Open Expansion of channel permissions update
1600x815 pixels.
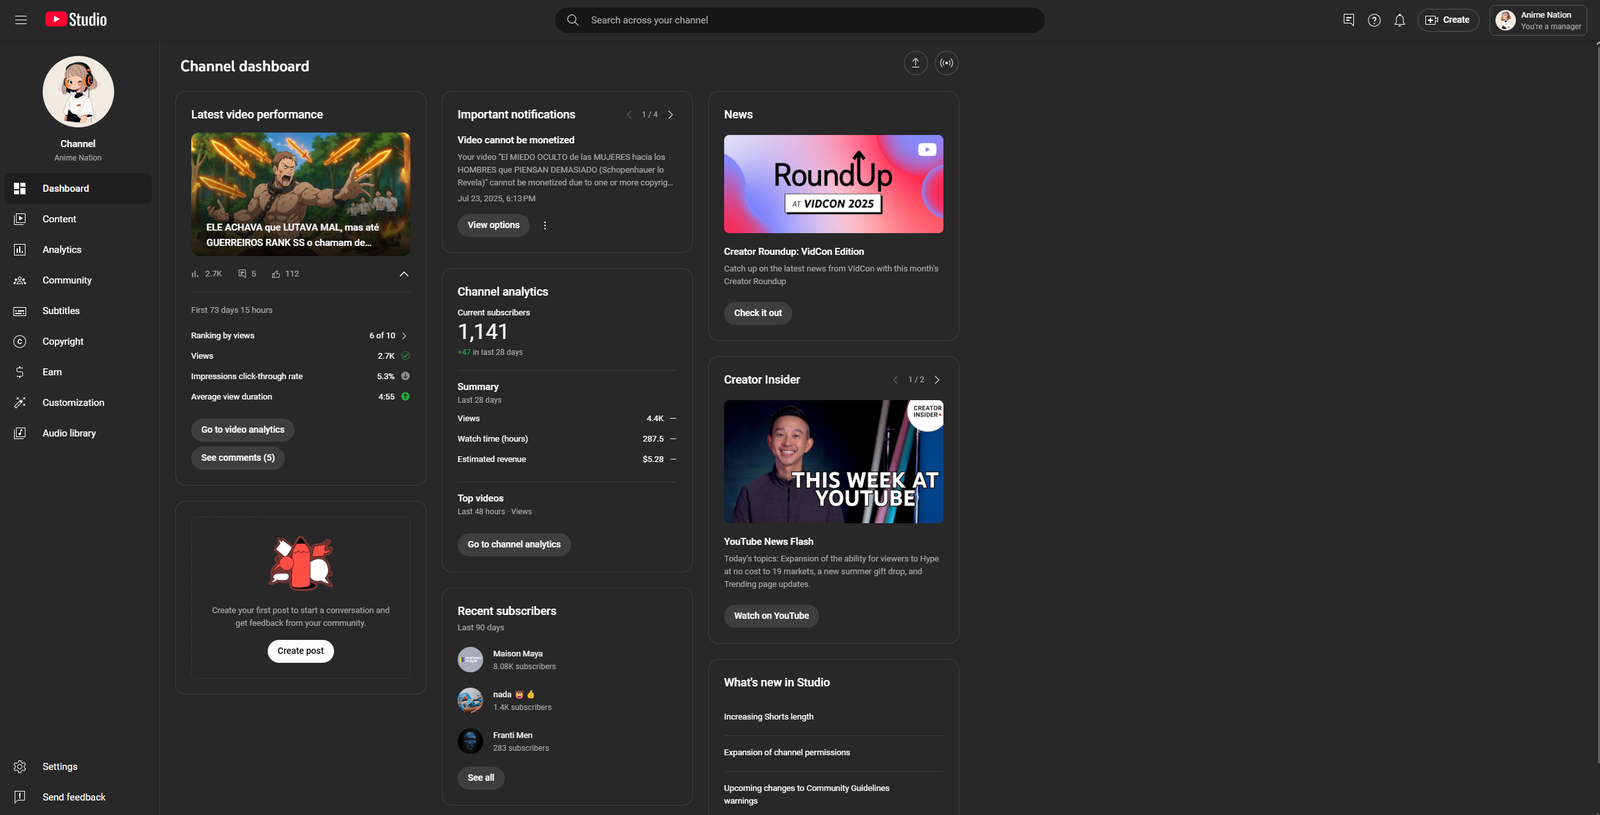click(787, 753)
